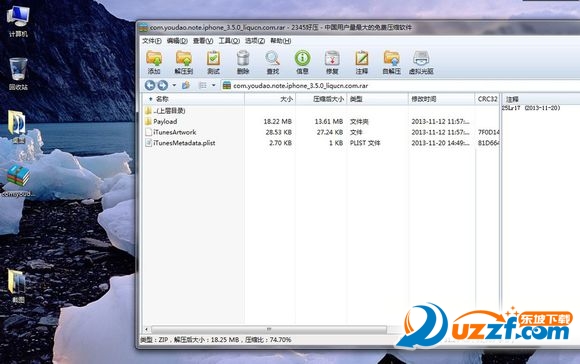Open the 注释 (Comment) toolbar icon
This screenshot has width=580, height=364.
coord(361,62)
